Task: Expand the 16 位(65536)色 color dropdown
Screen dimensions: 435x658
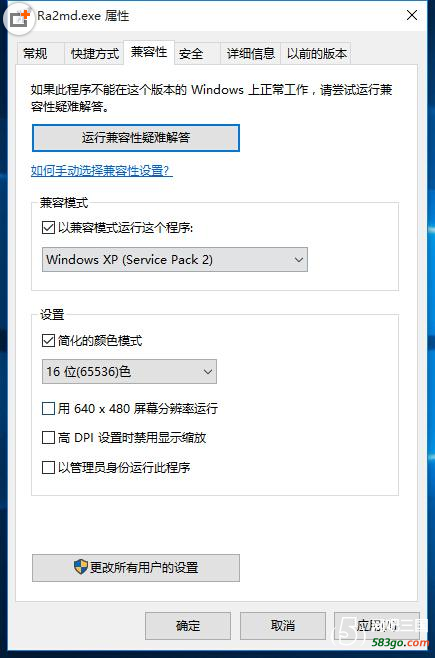Action: click(129, 371)
